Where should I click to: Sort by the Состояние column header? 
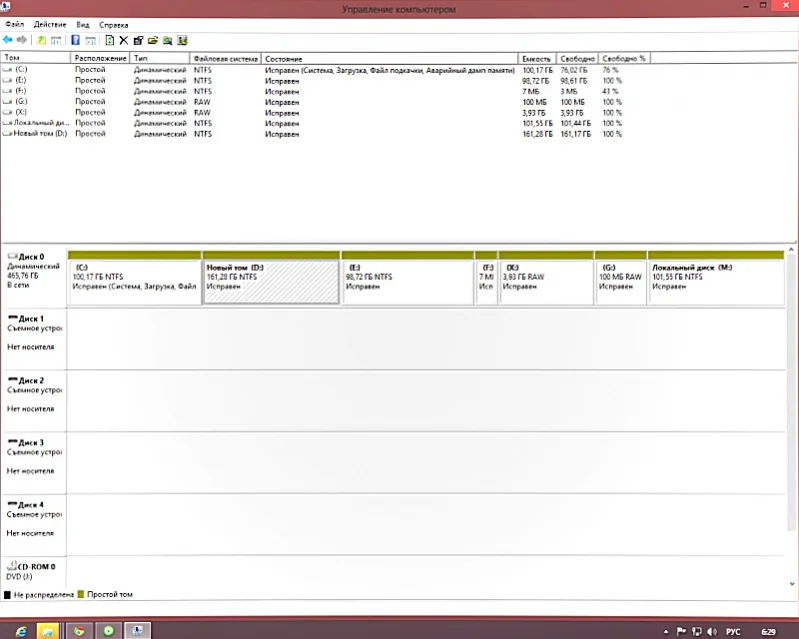coord(390,59)
